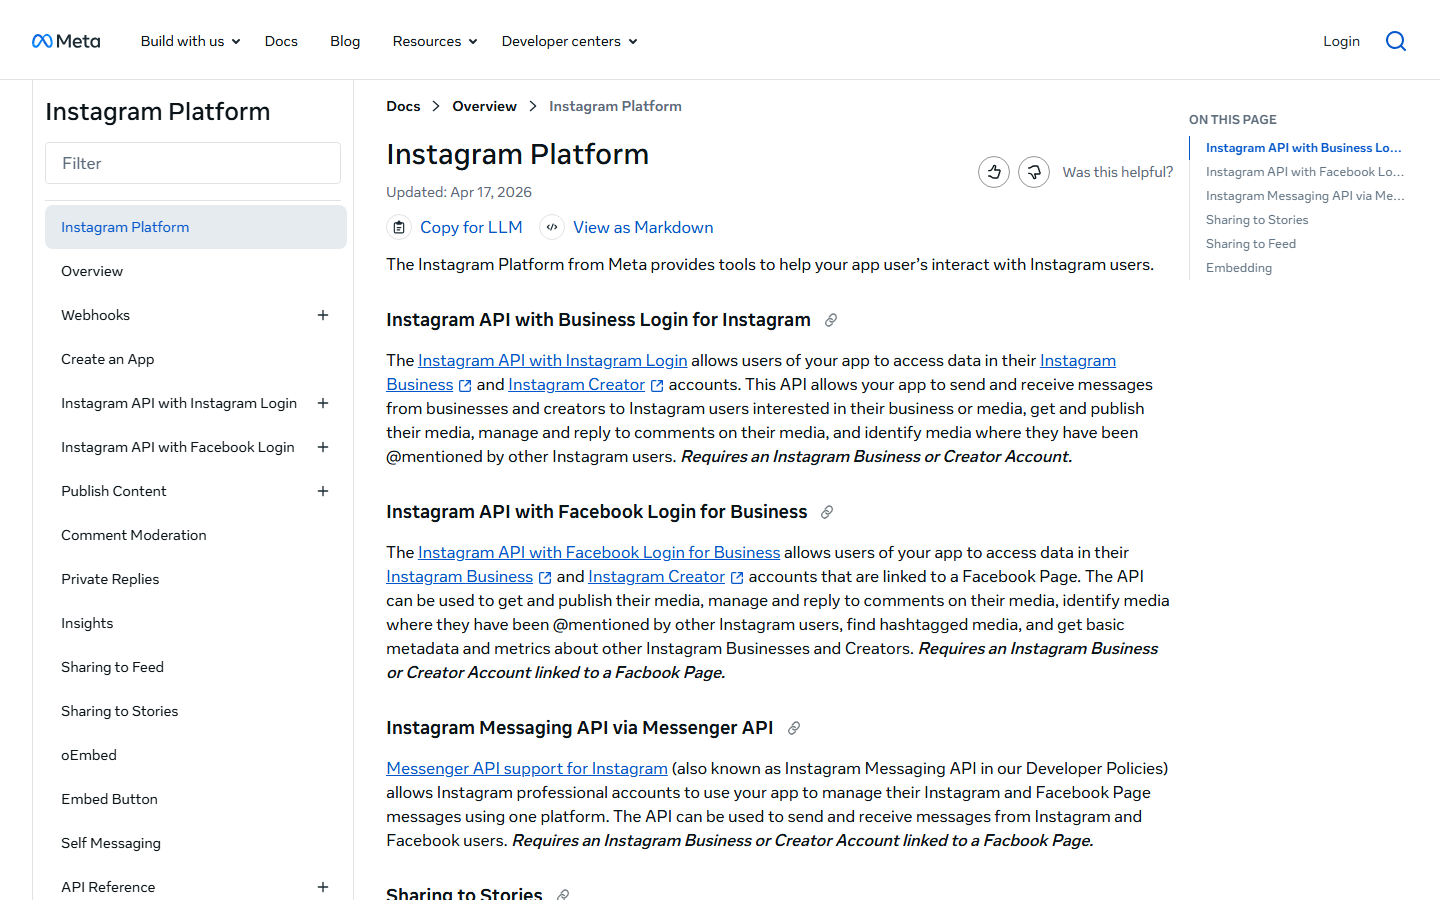The height and width of the screenshot is (900, 1440).
Task: Click the thumbs down icon
Action: [1034, 172]
